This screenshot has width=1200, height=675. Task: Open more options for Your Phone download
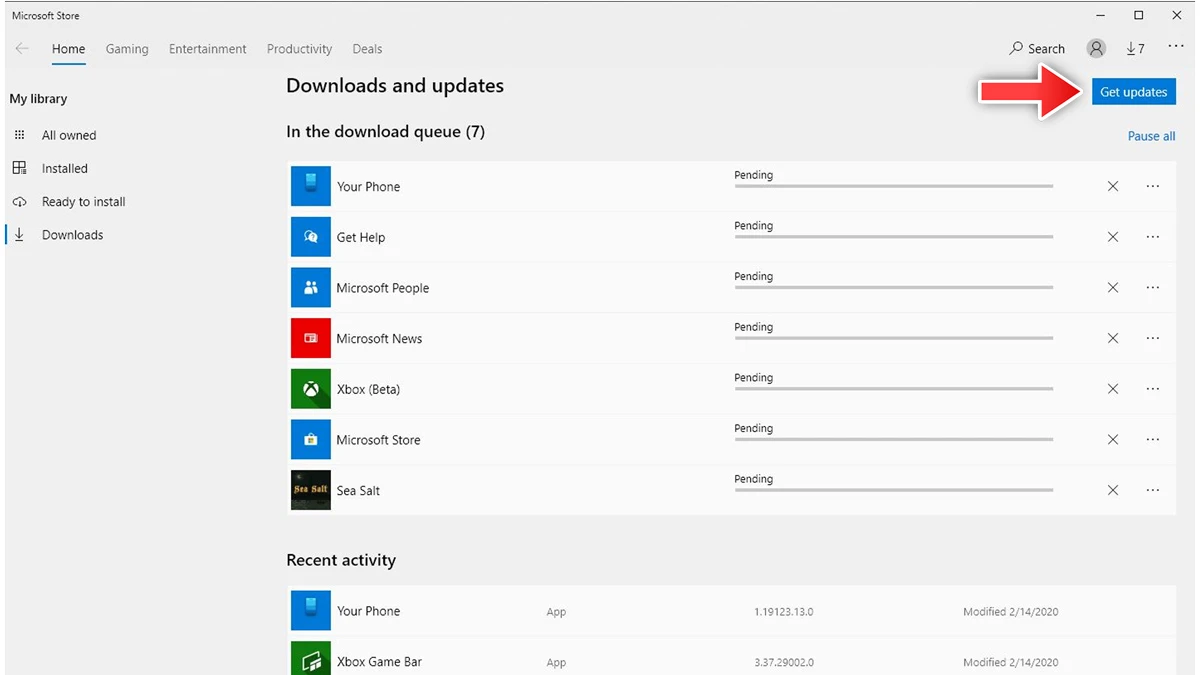tap(1153, 187)
